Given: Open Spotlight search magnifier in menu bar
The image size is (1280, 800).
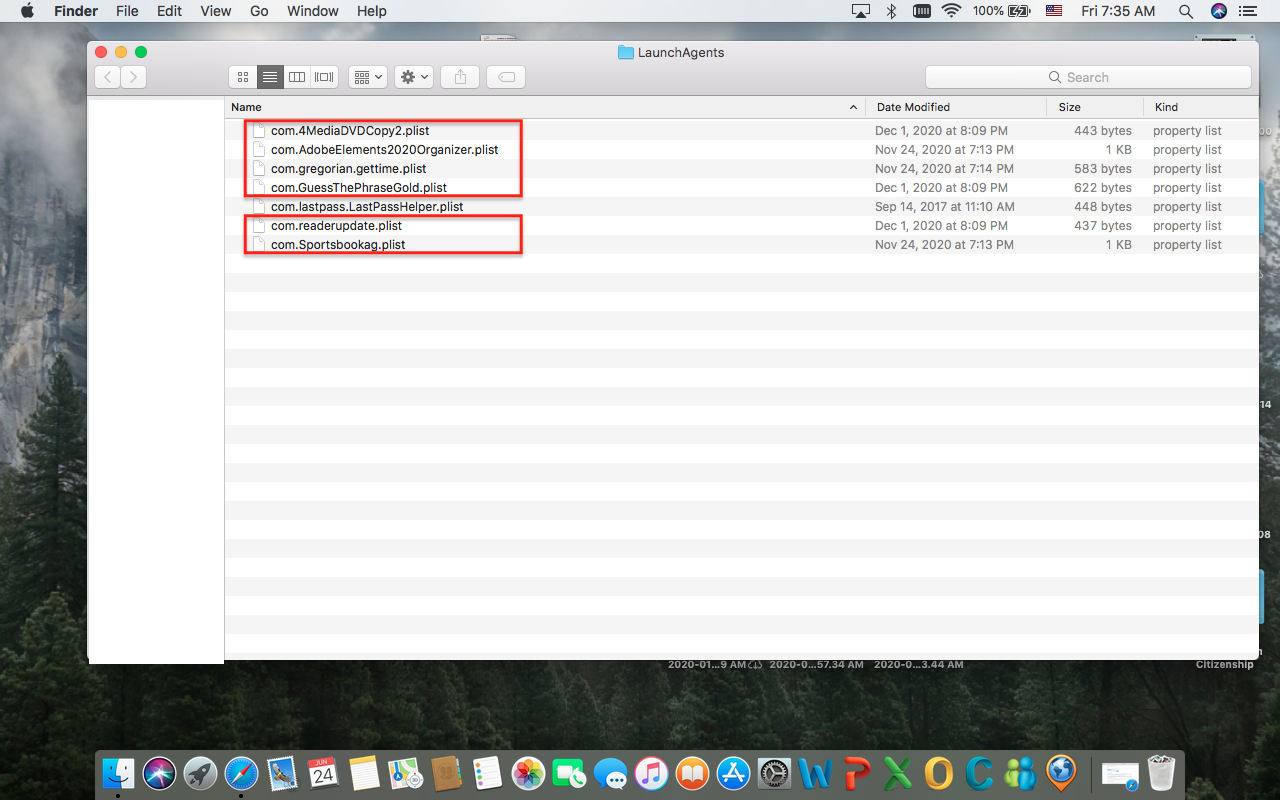Looking at the screenshot, I should coord(1186,11).
